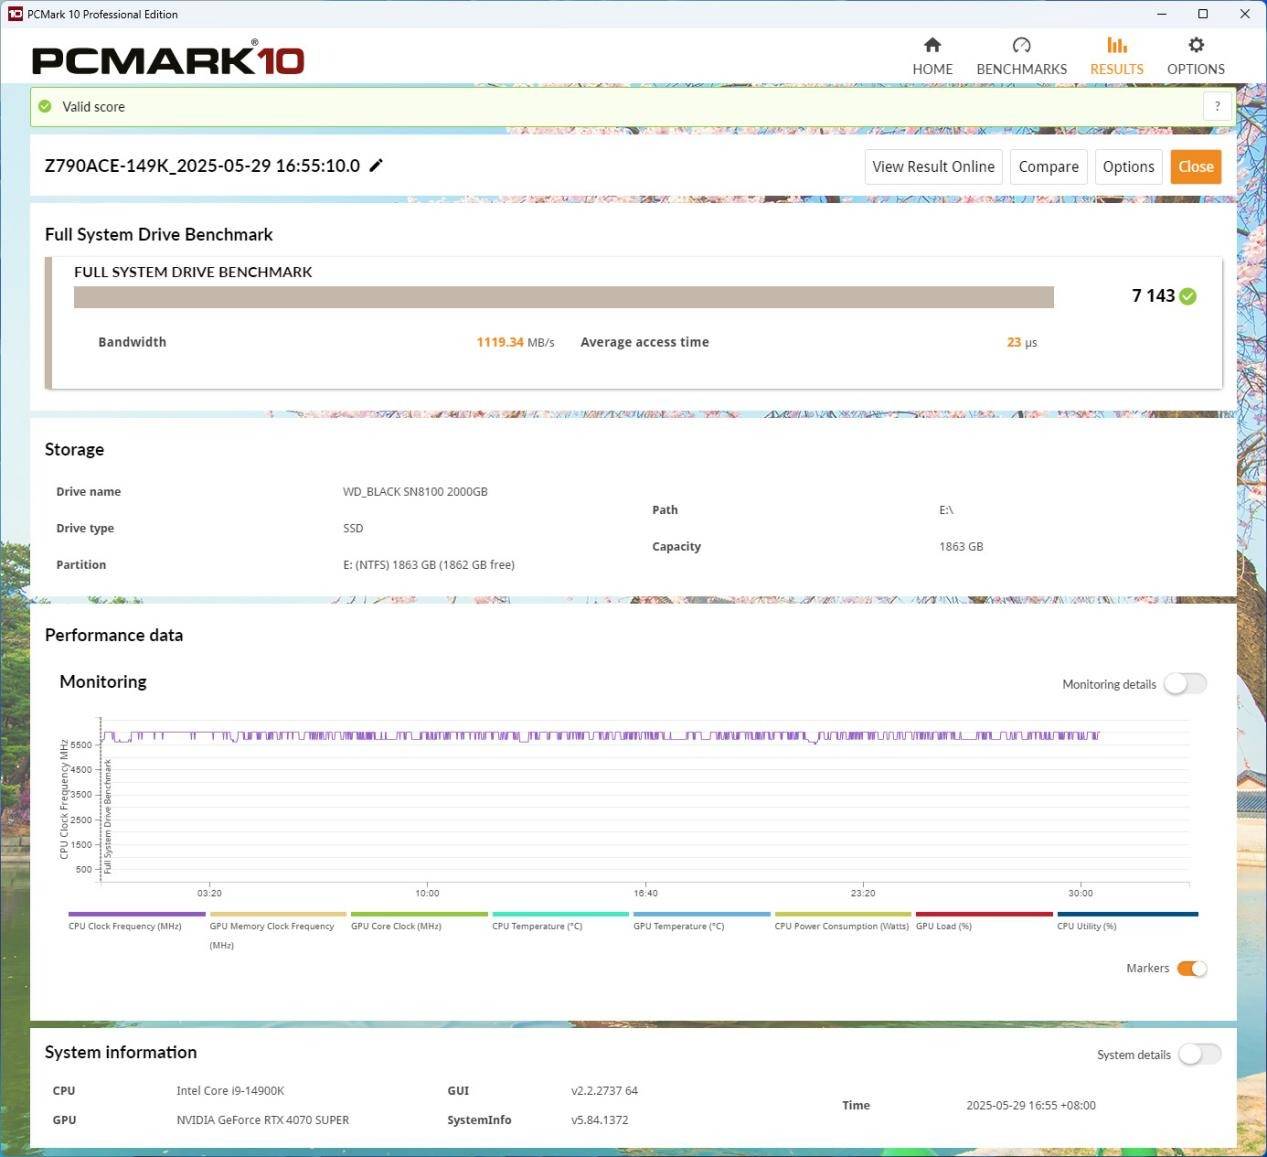This screenshot has height=1157, width=1267.
Task: Enable the Monitoring details toggle
Action: click(x=1185, y=684)
